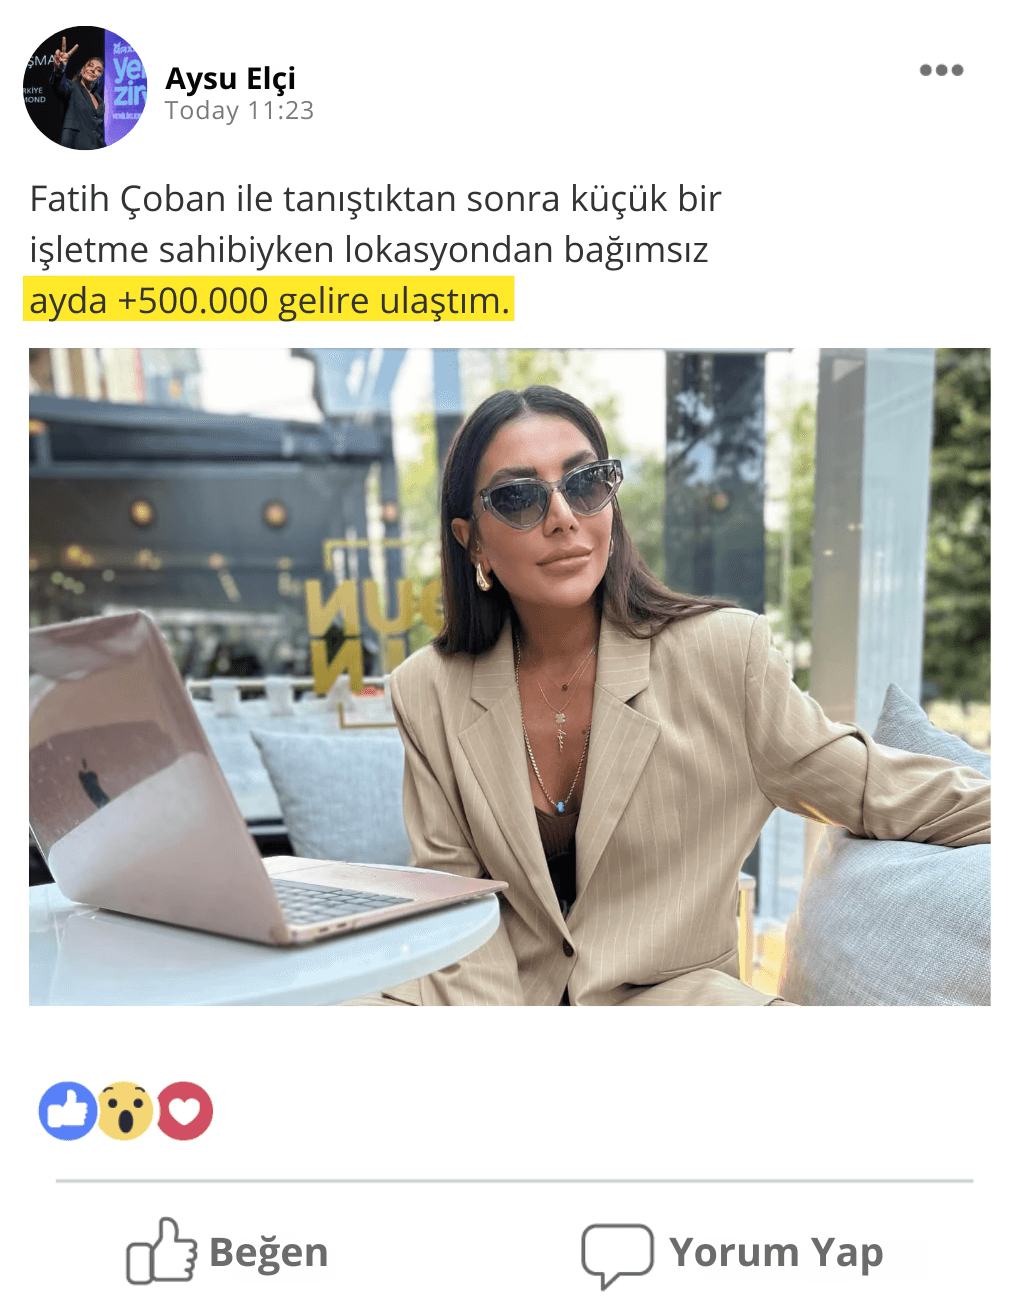Screen dimensions: 1029x1314
Task: Click Aysu Elçi's round profile picture
Action: point(85,88)
